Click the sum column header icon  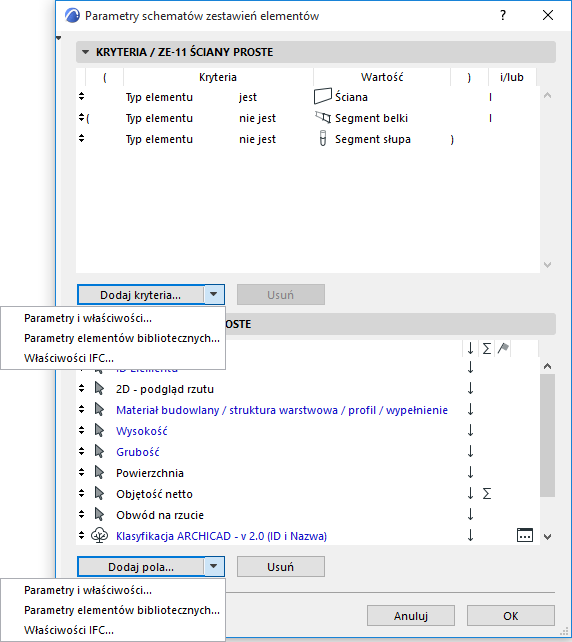[x=486, y=349]
